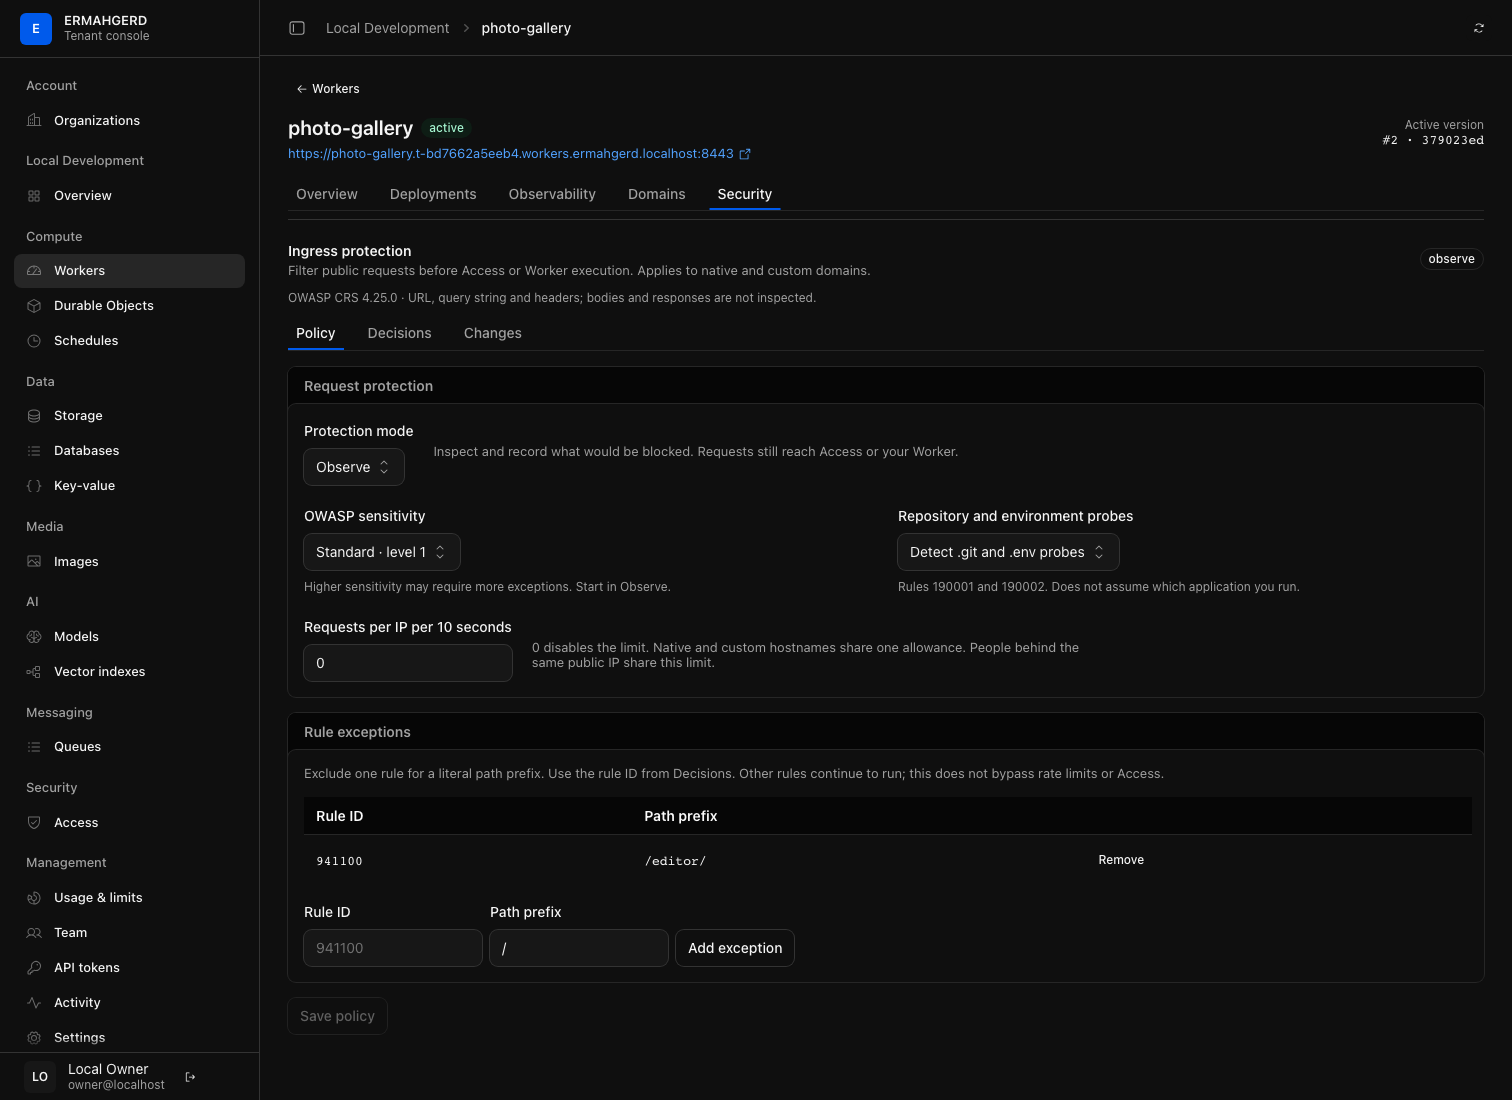Click the active version 379023ed text

[x=1433, y=140]
